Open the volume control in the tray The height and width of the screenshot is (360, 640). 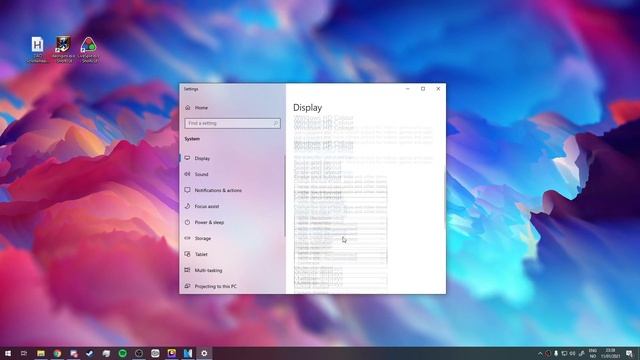[x=572, y=353]
